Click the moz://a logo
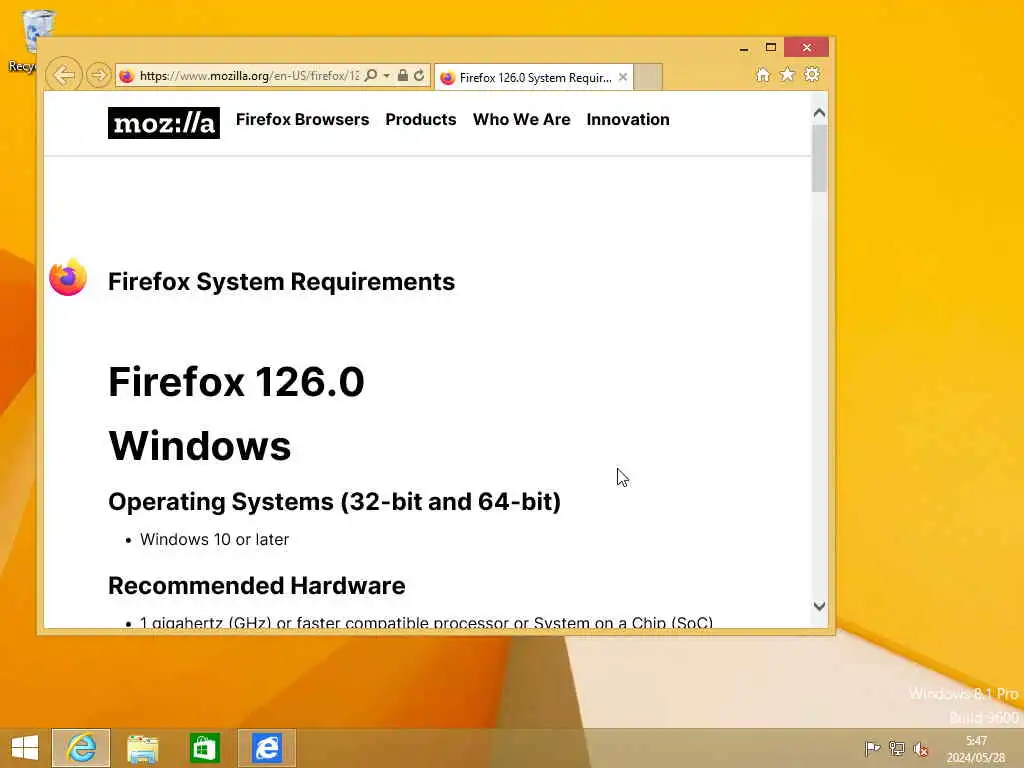1024x768 pixels. click(164, 123)
